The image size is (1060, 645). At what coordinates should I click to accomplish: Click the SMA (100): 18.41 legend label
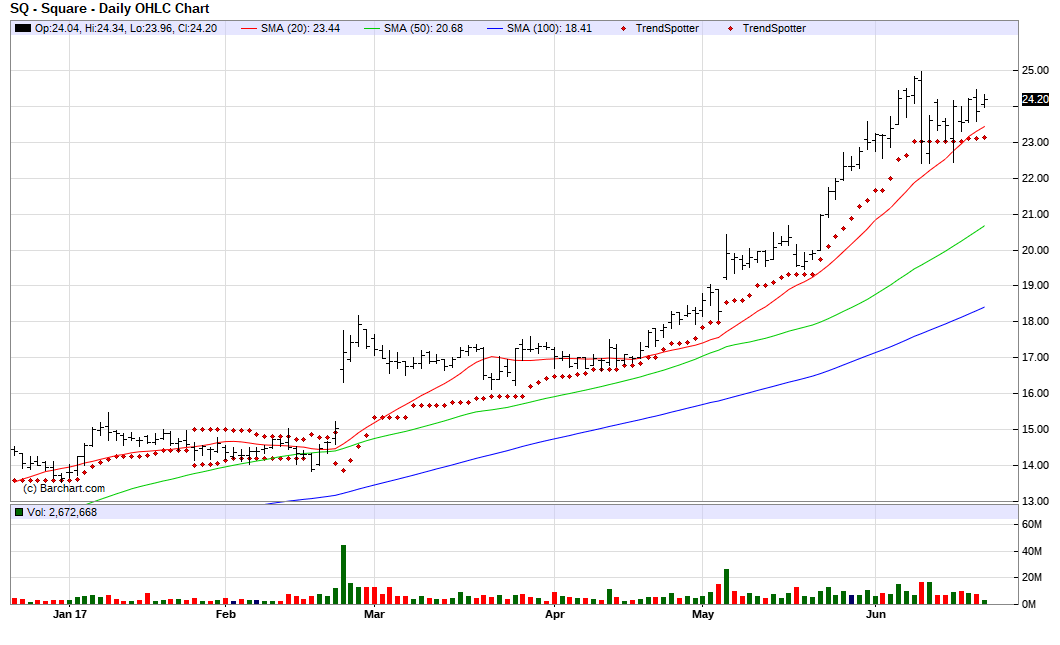[x=549, y=28]
